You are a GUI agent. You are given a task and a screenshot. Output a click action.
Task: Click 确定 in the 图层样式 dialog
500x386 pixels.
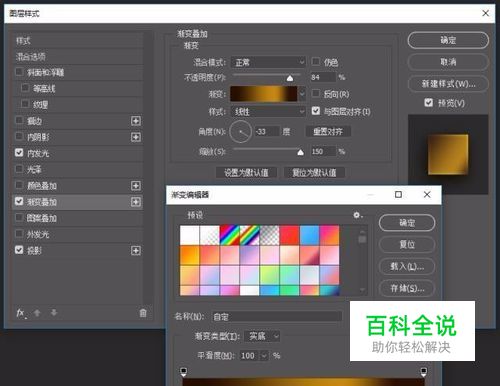point(448,40)
